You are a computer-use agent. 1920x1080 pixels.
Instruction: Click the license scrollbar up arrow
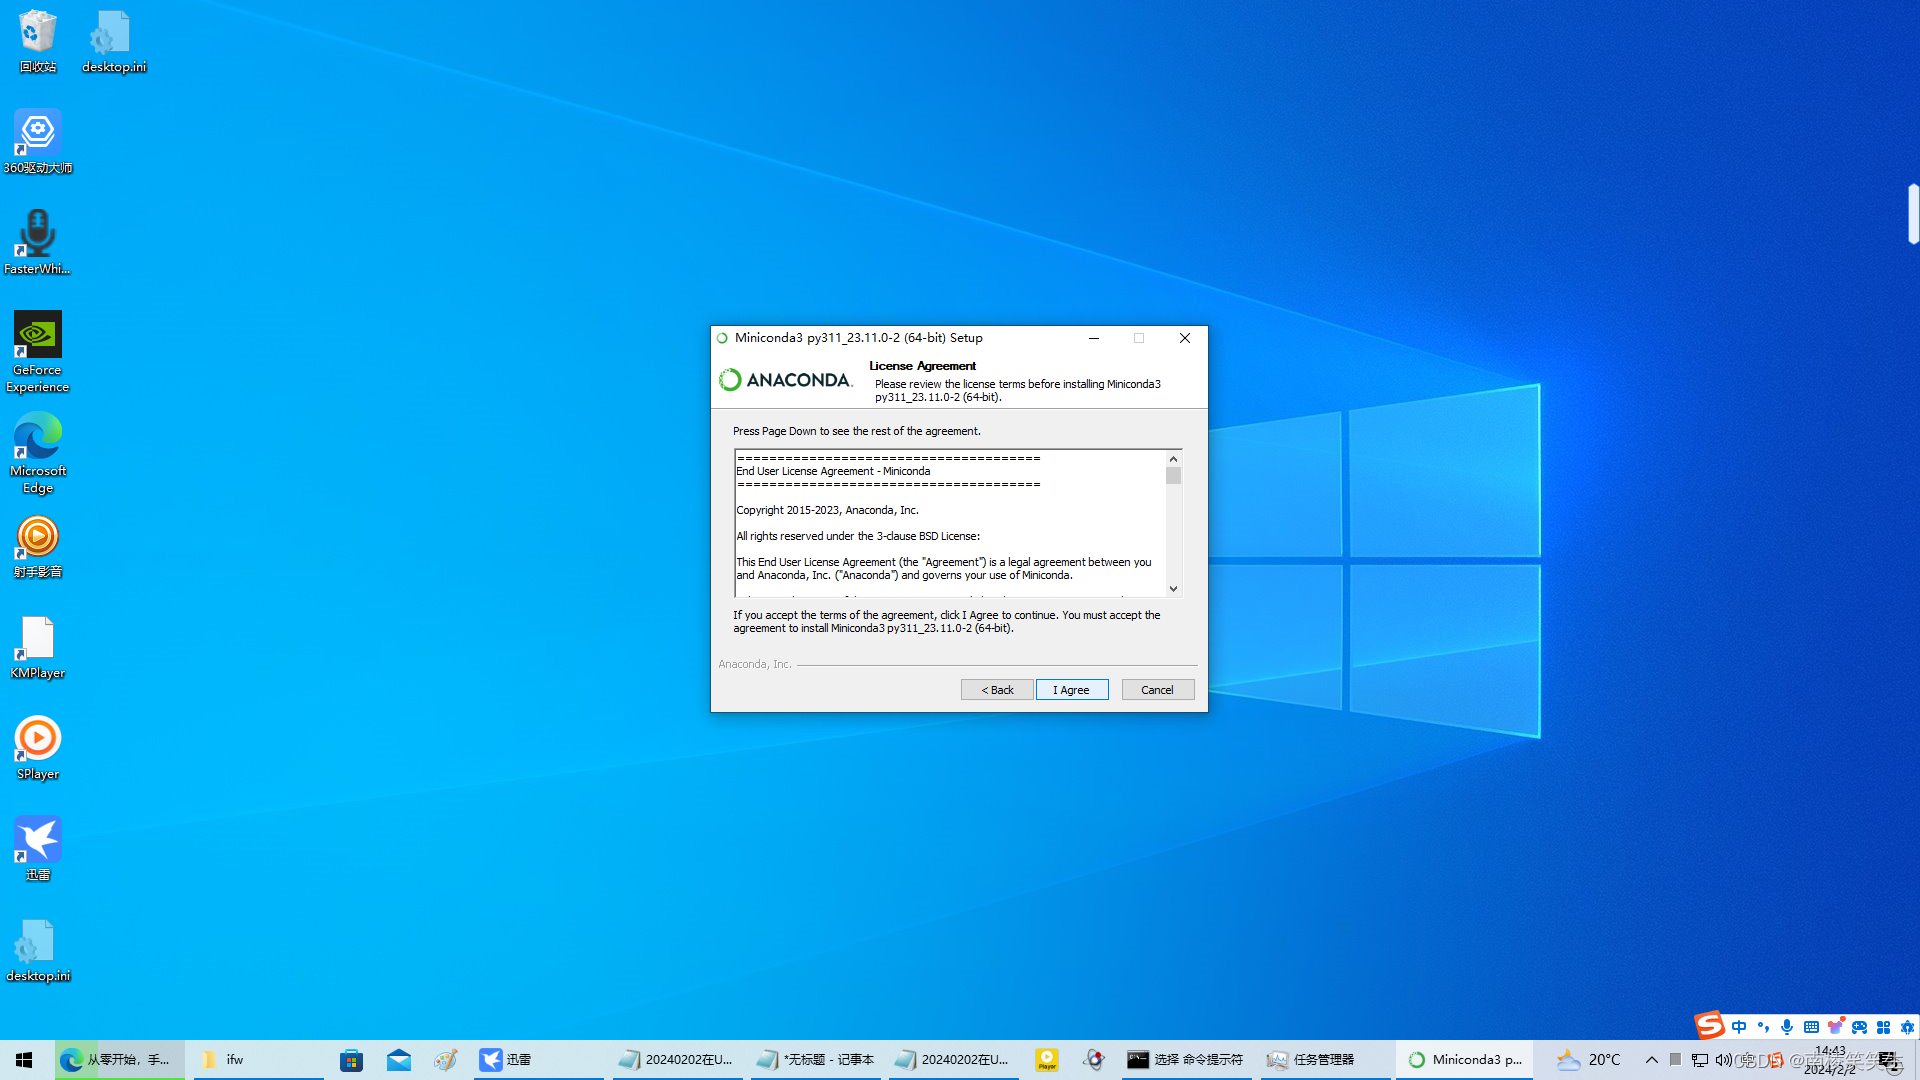(1174, 458)
